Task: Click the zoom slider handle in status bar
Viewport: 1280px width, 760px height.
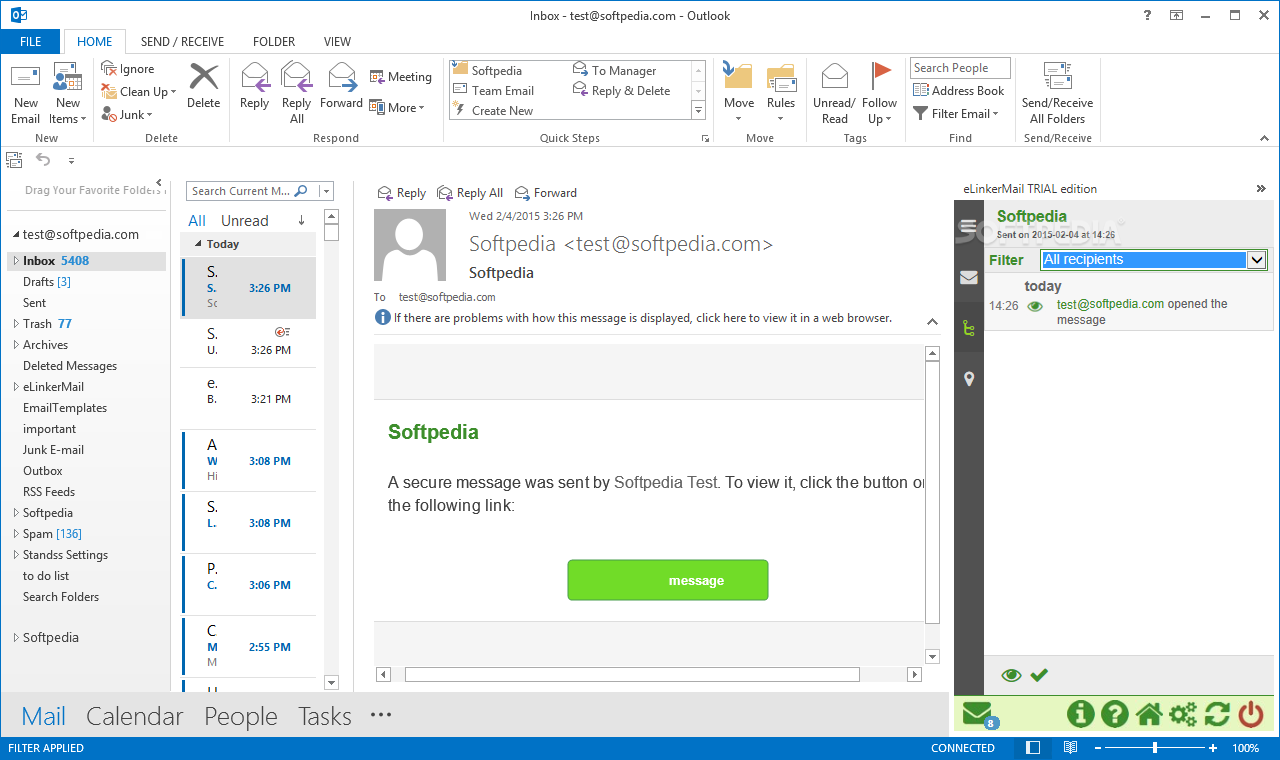Action: [x=1155, y=747]
